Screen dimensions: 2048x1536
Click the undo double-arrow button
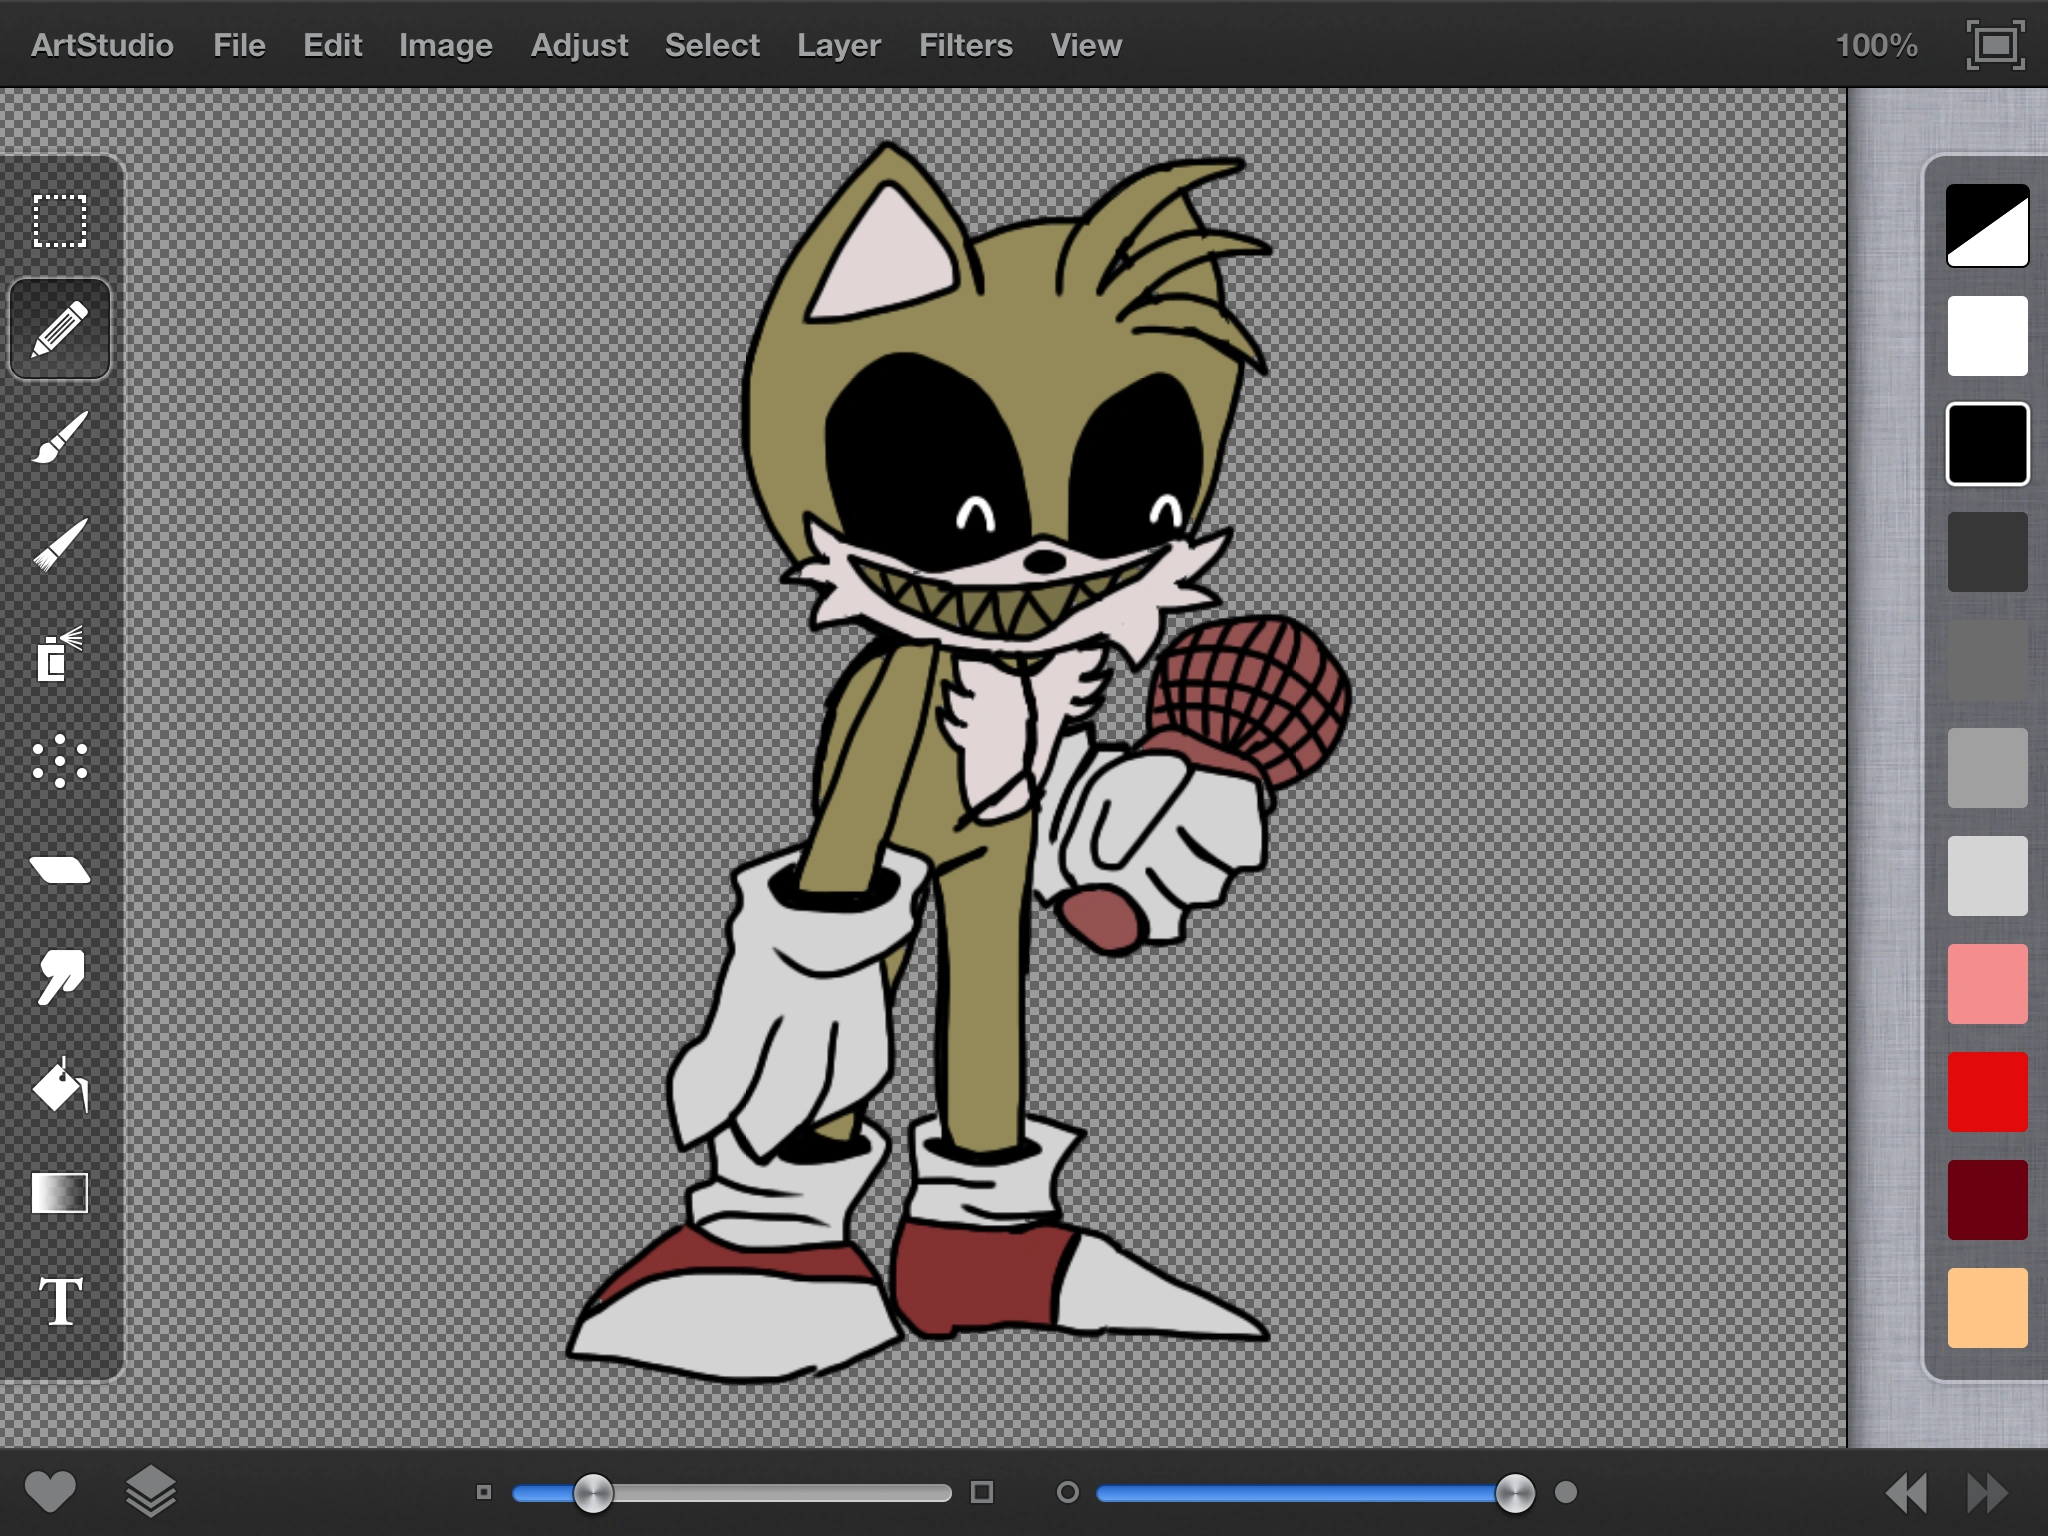coord(1906,1492)
